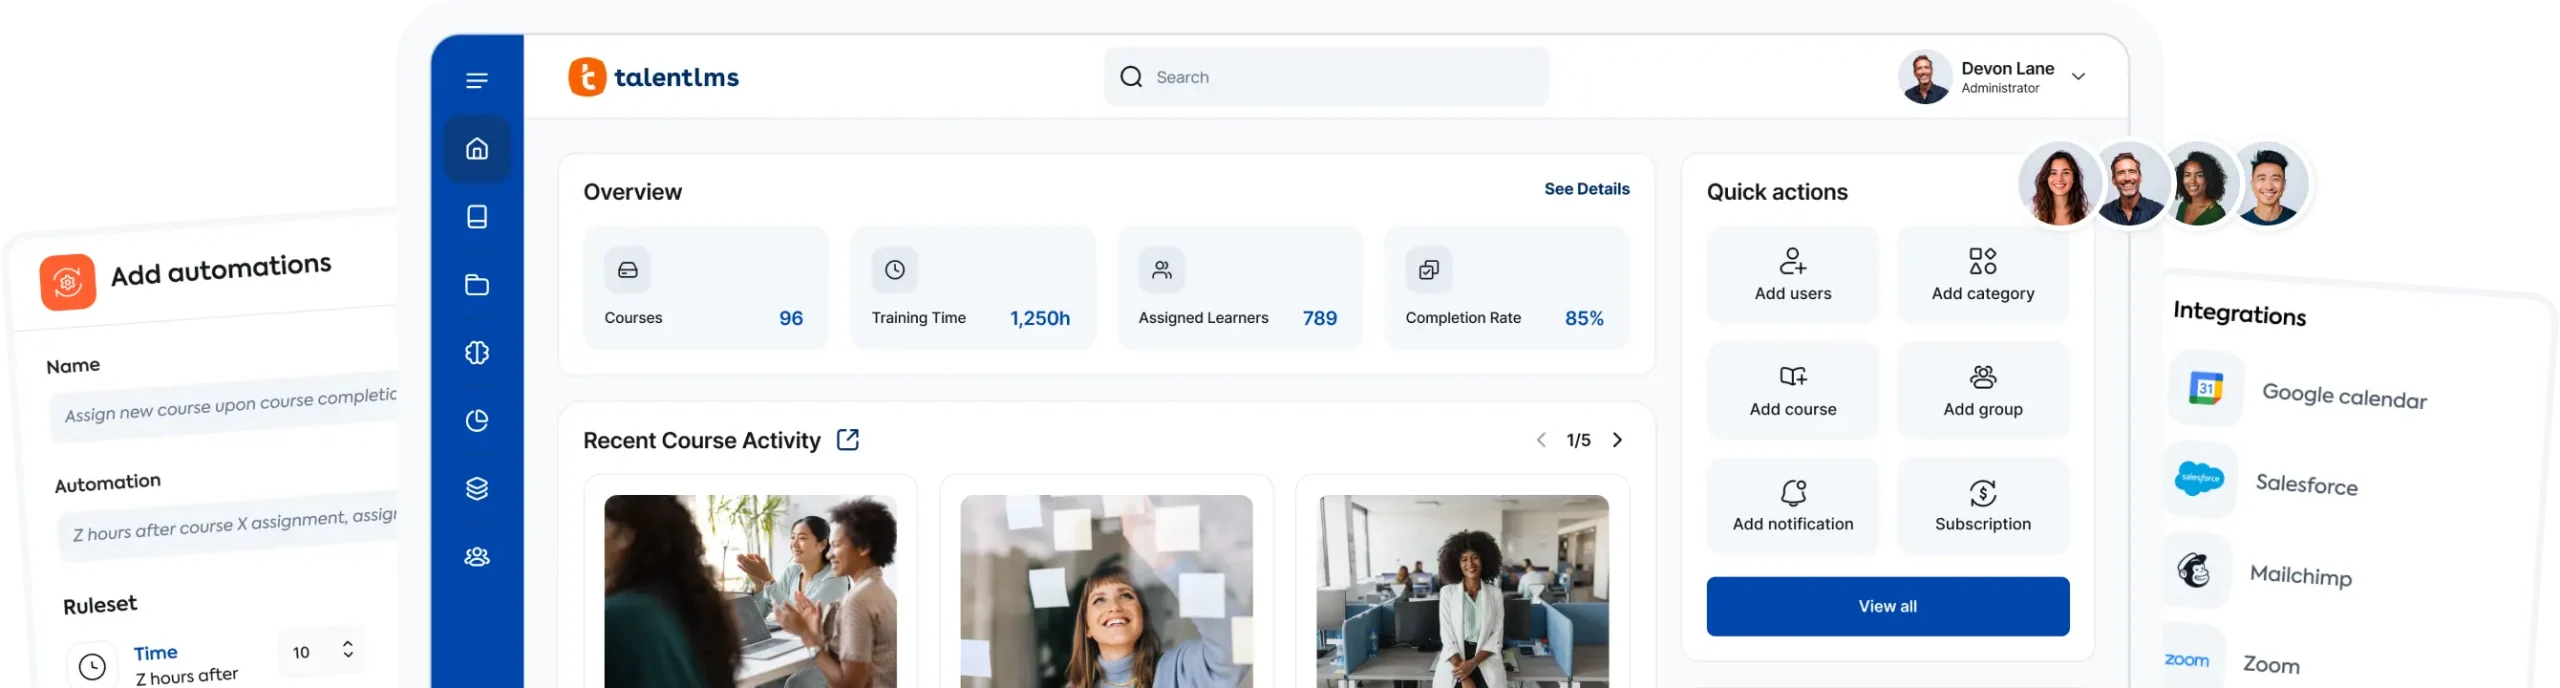The height and width of the screenshot is (688, 2560).
Task: Open the pie chart reports icon
Action: tap(477, 421)
